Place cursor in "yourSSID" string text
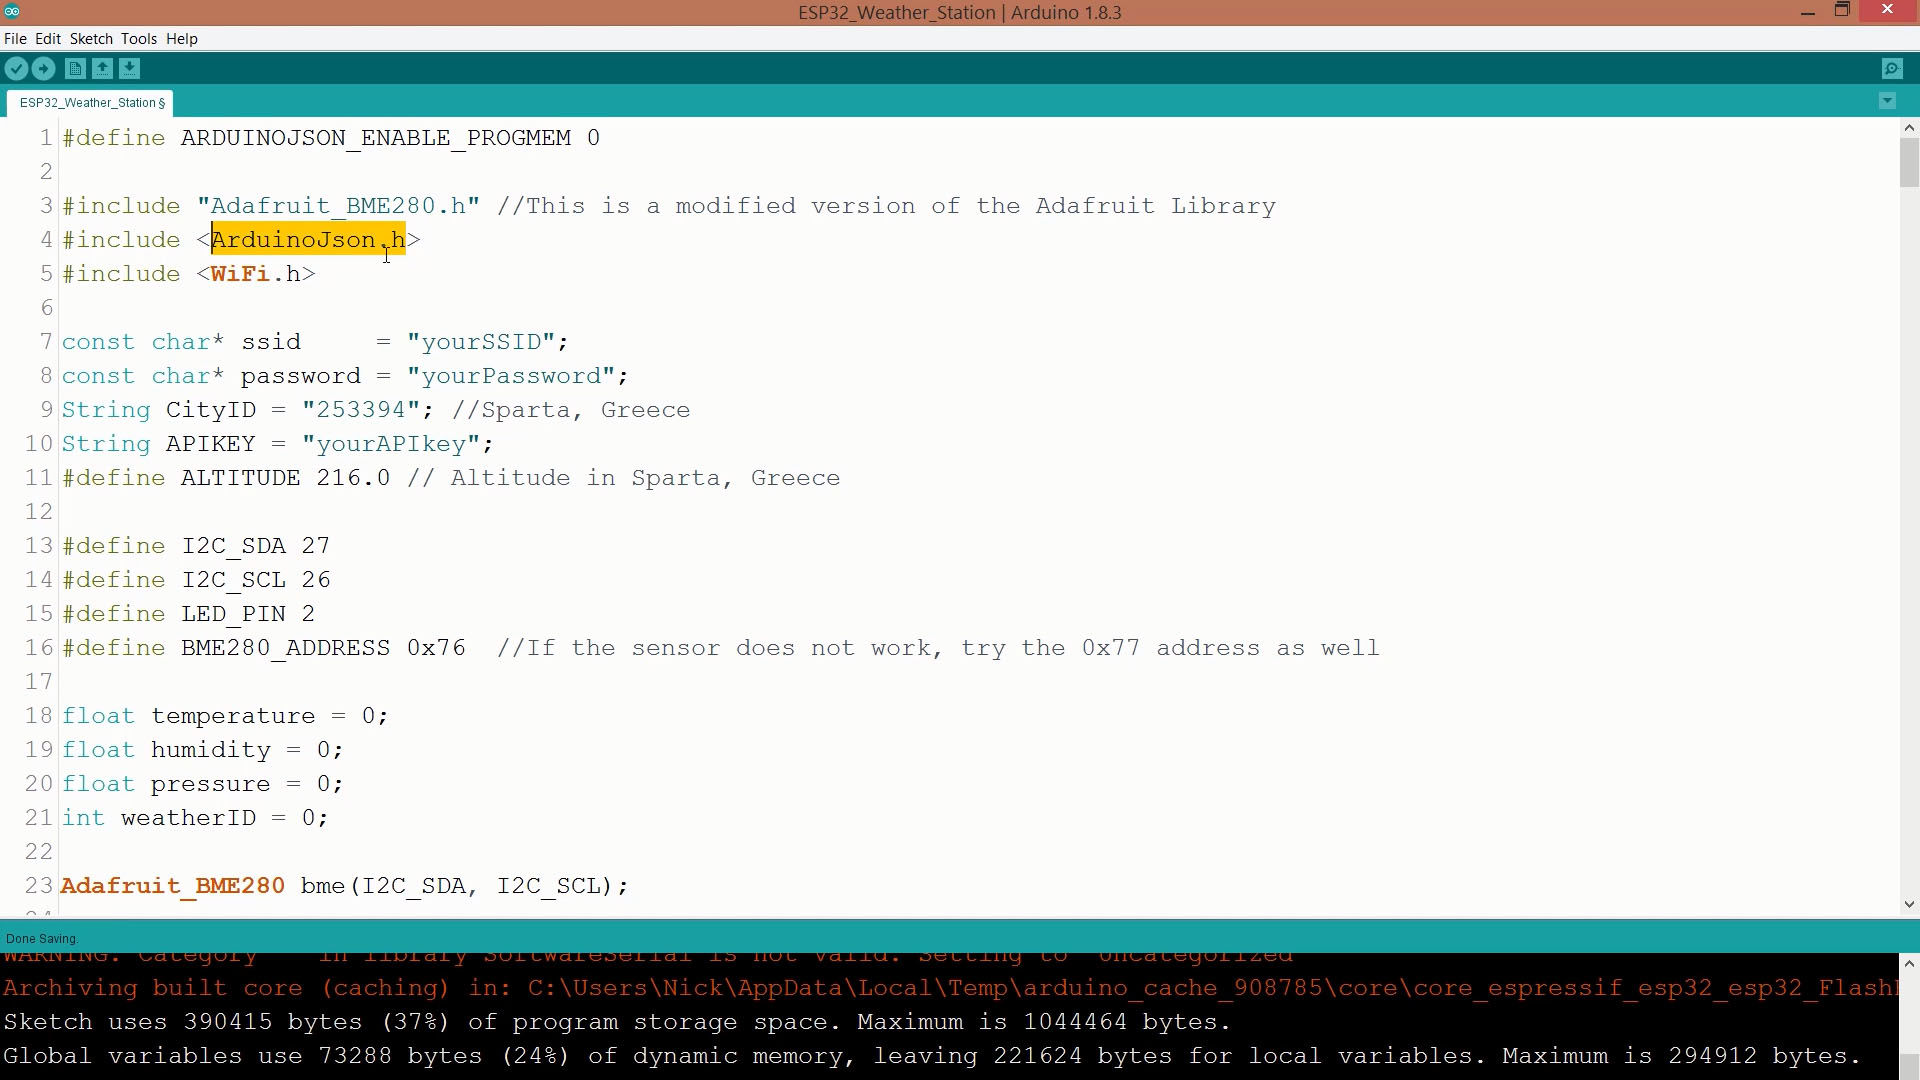 [481, 342]
